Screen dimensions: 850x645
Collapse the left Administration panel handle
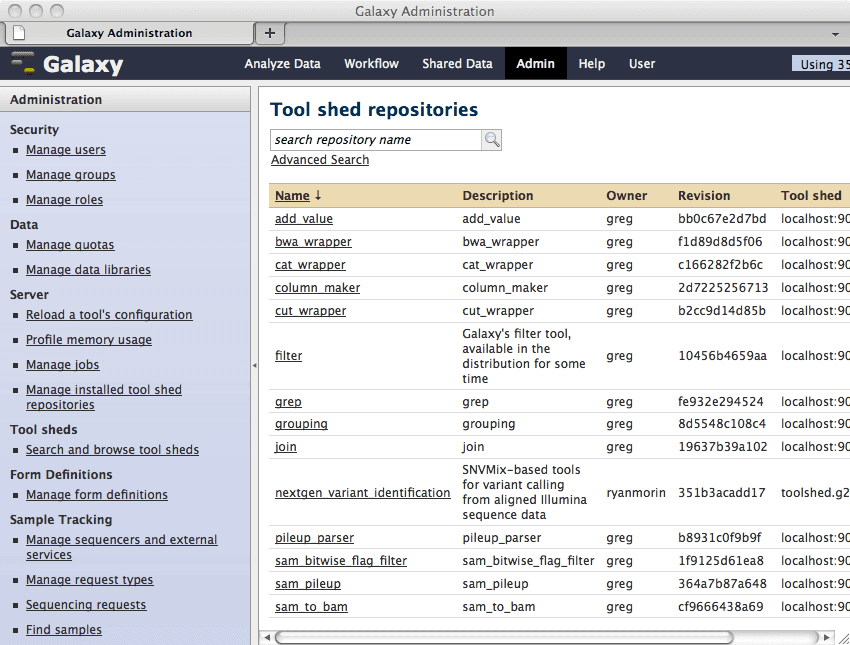(254, 366)
